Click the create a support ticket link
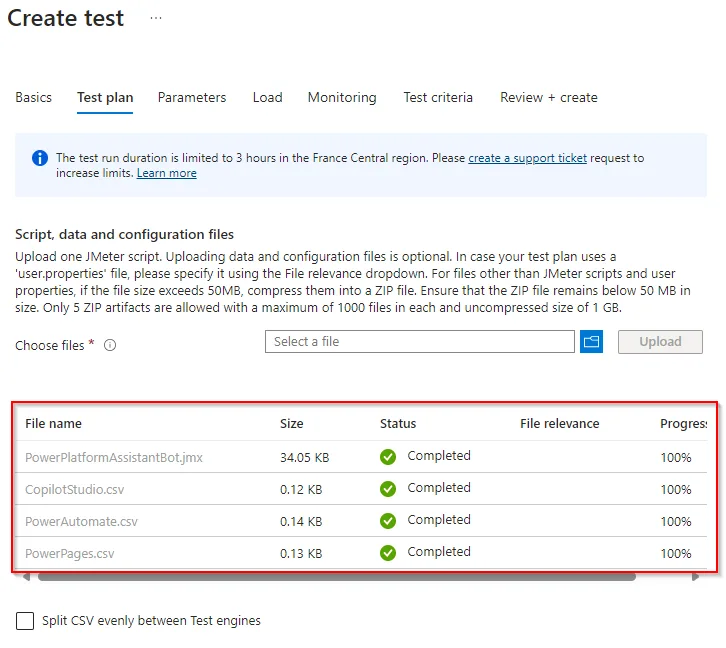Viewport: 726px width, 648px height. point(527,158)
